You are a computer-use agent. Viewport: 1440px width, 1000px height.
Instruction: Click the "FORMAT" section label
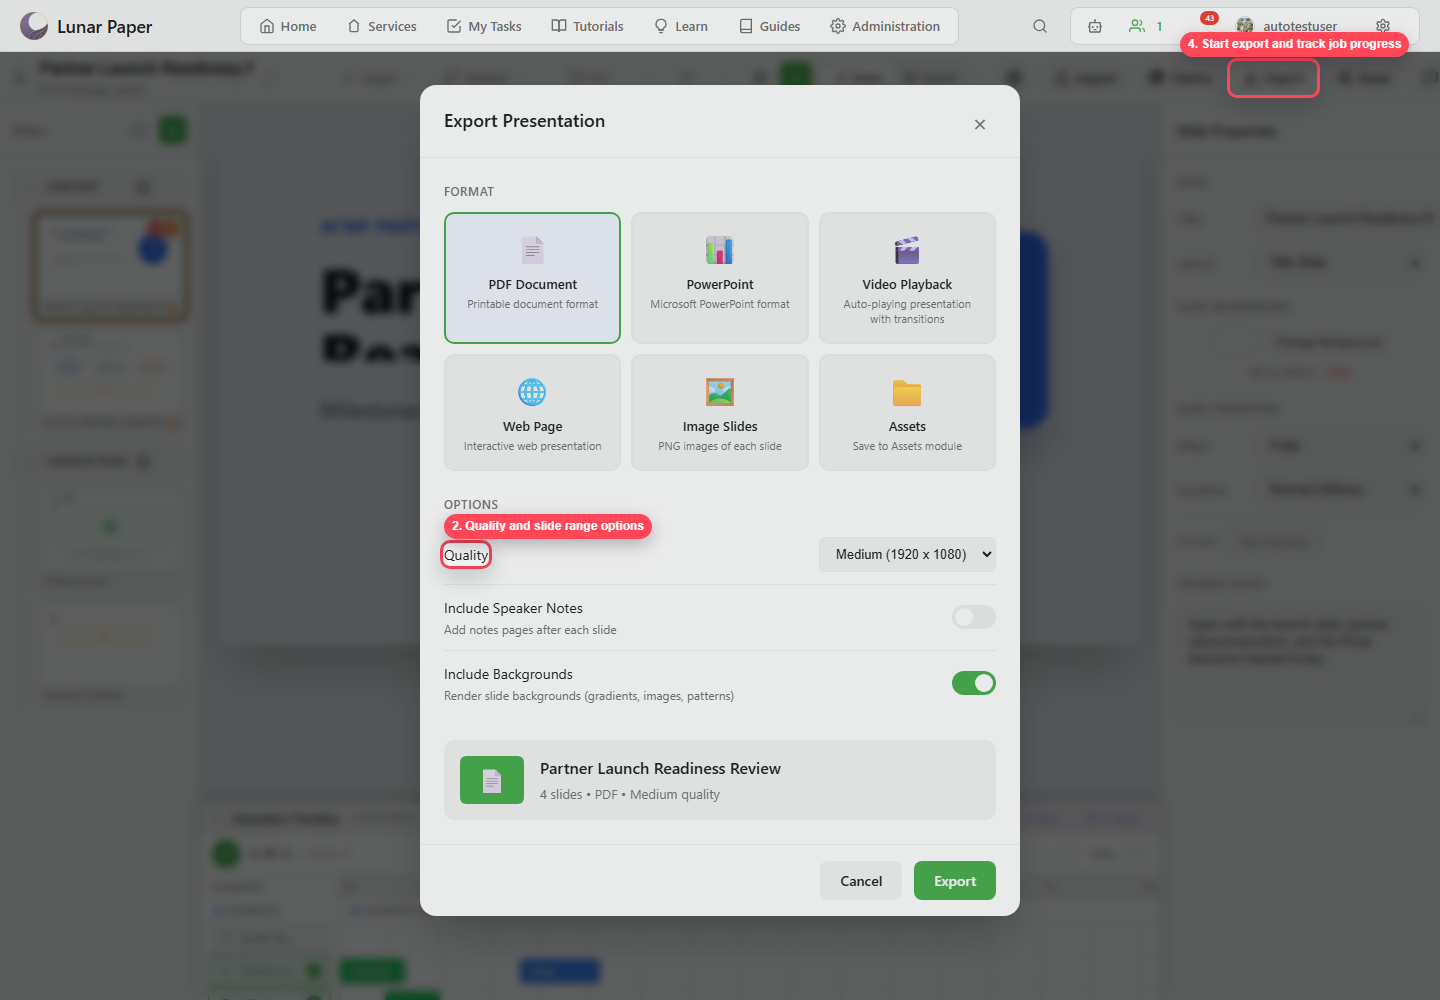tap(469, 191)
